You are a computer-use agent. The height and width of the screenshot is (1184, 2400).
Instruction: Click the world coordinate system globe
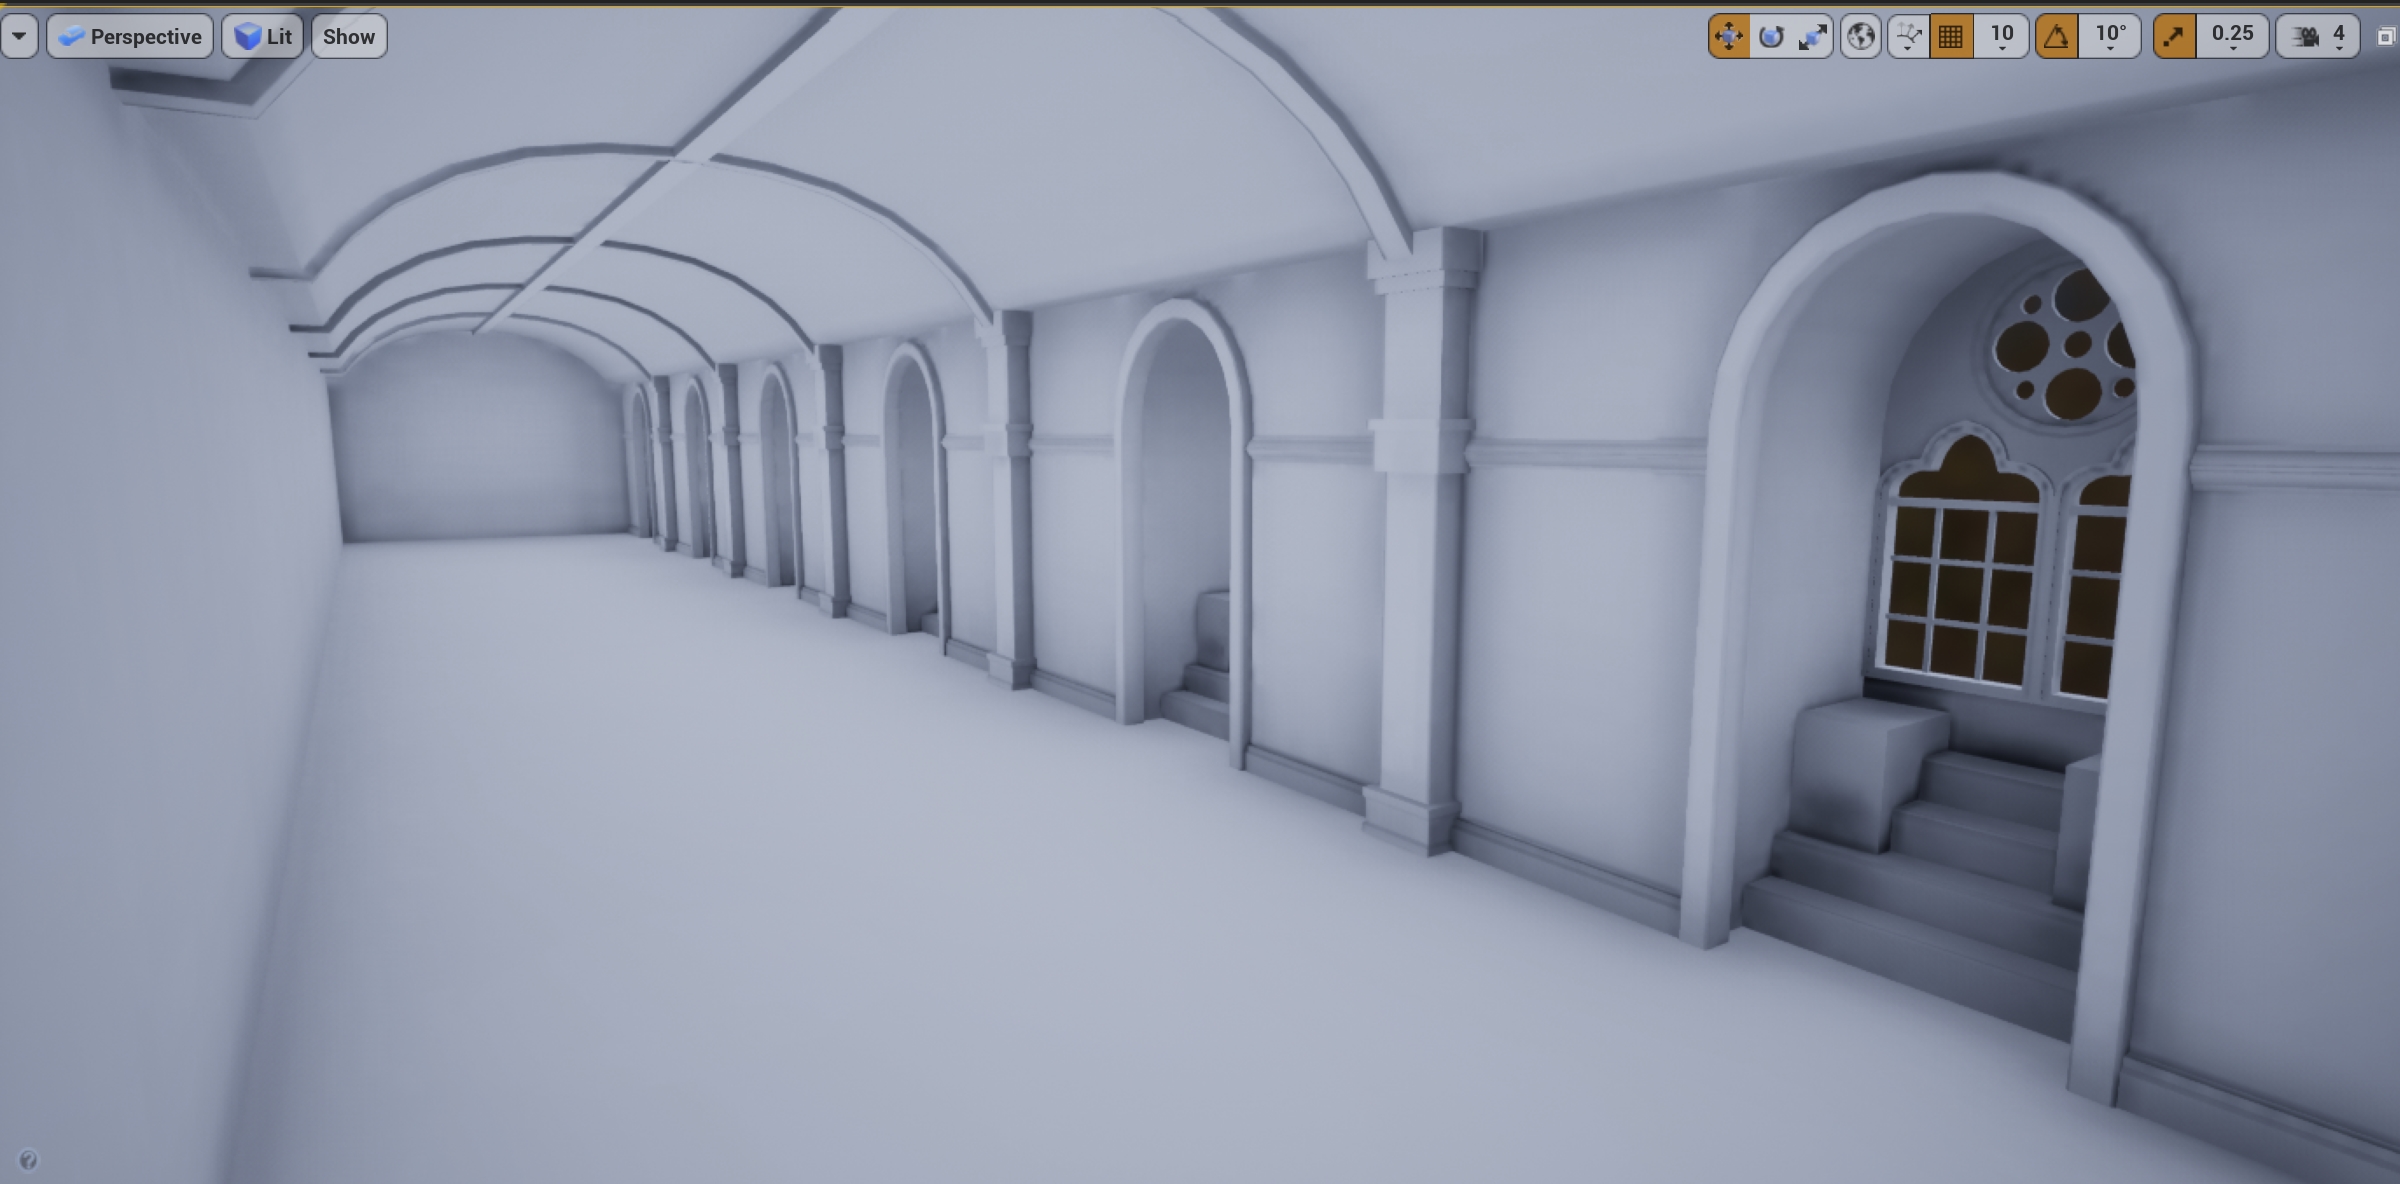1860,37
